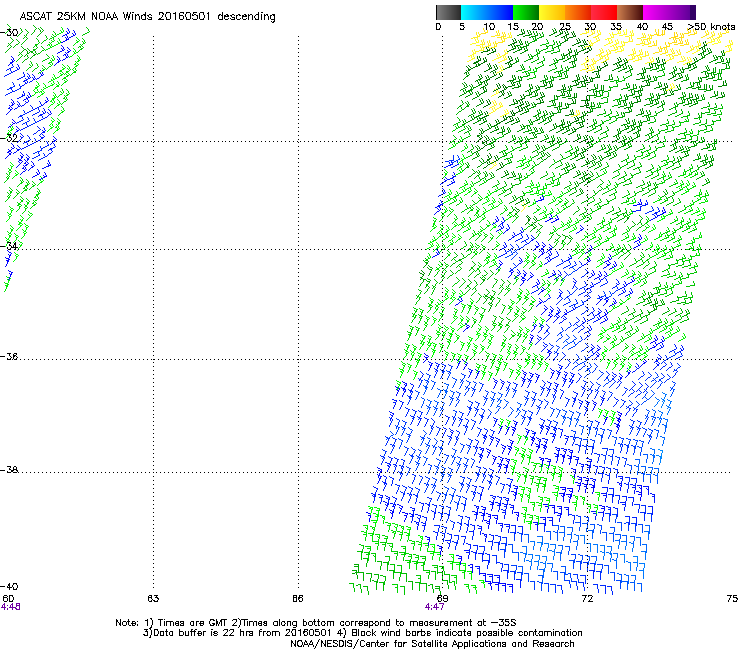Click the gray 0-5 knots legend segment
740x650 pixels.
coord(449,12)
